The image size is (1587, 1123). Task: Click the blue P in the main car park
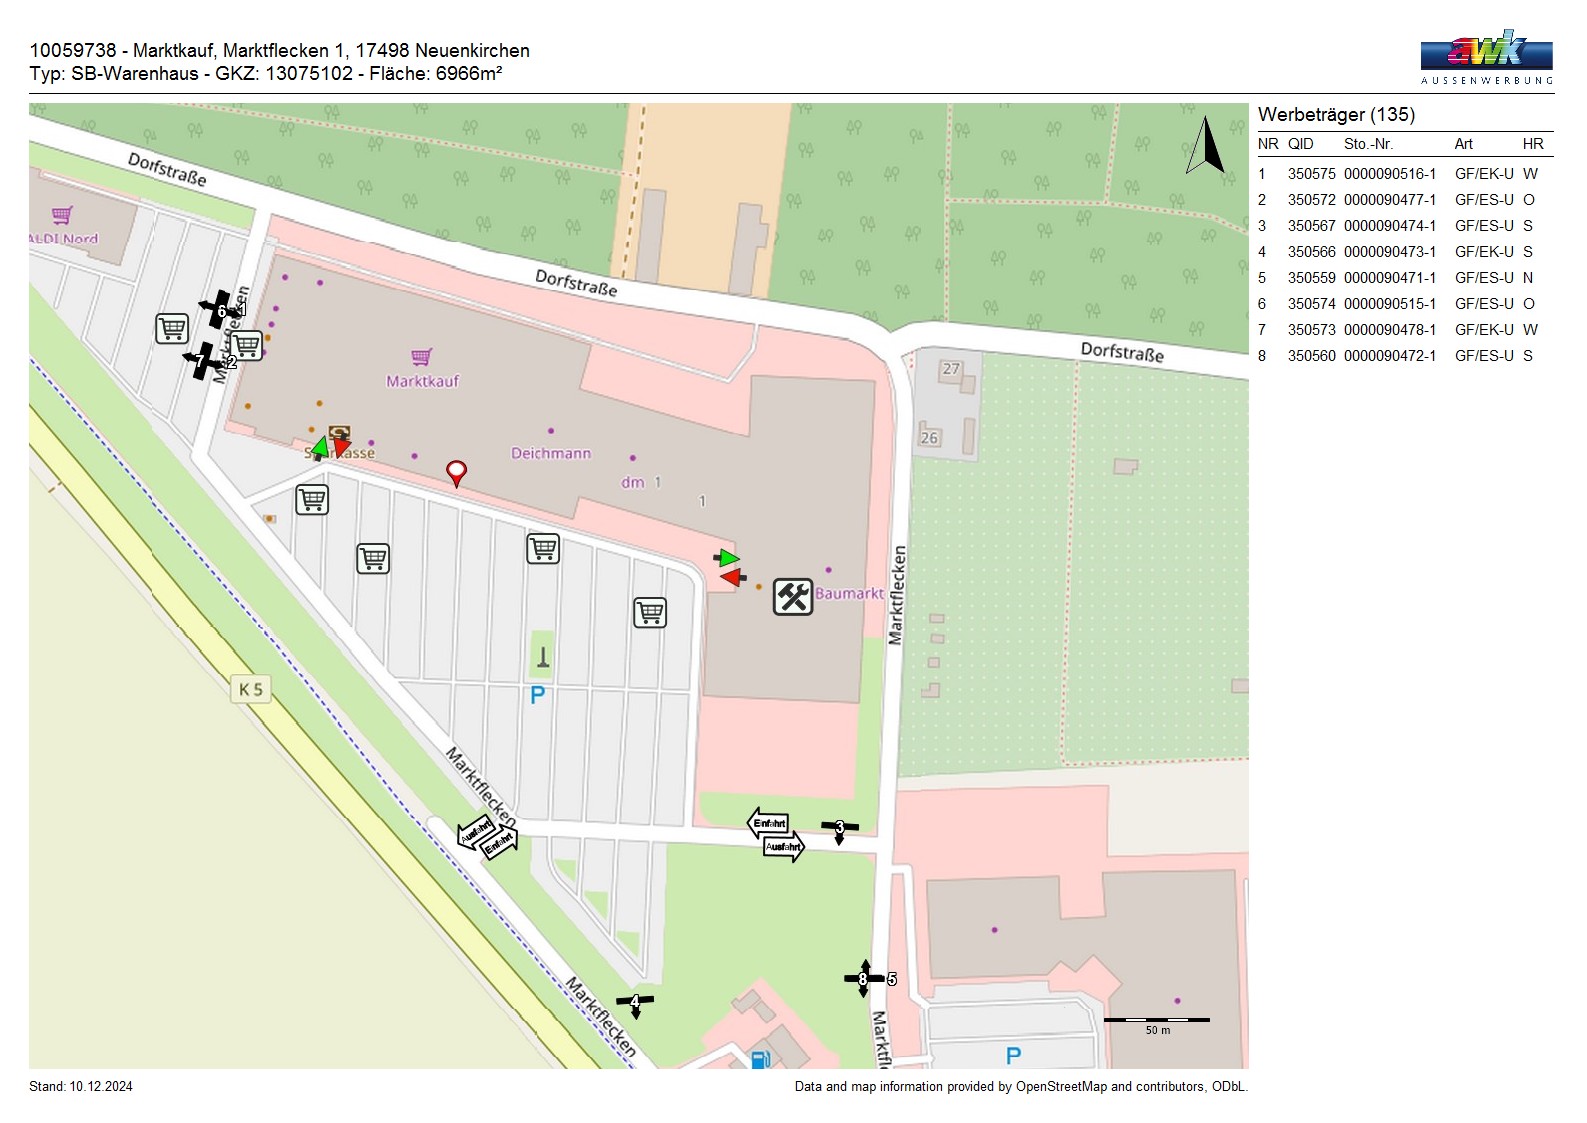point(537,695)
